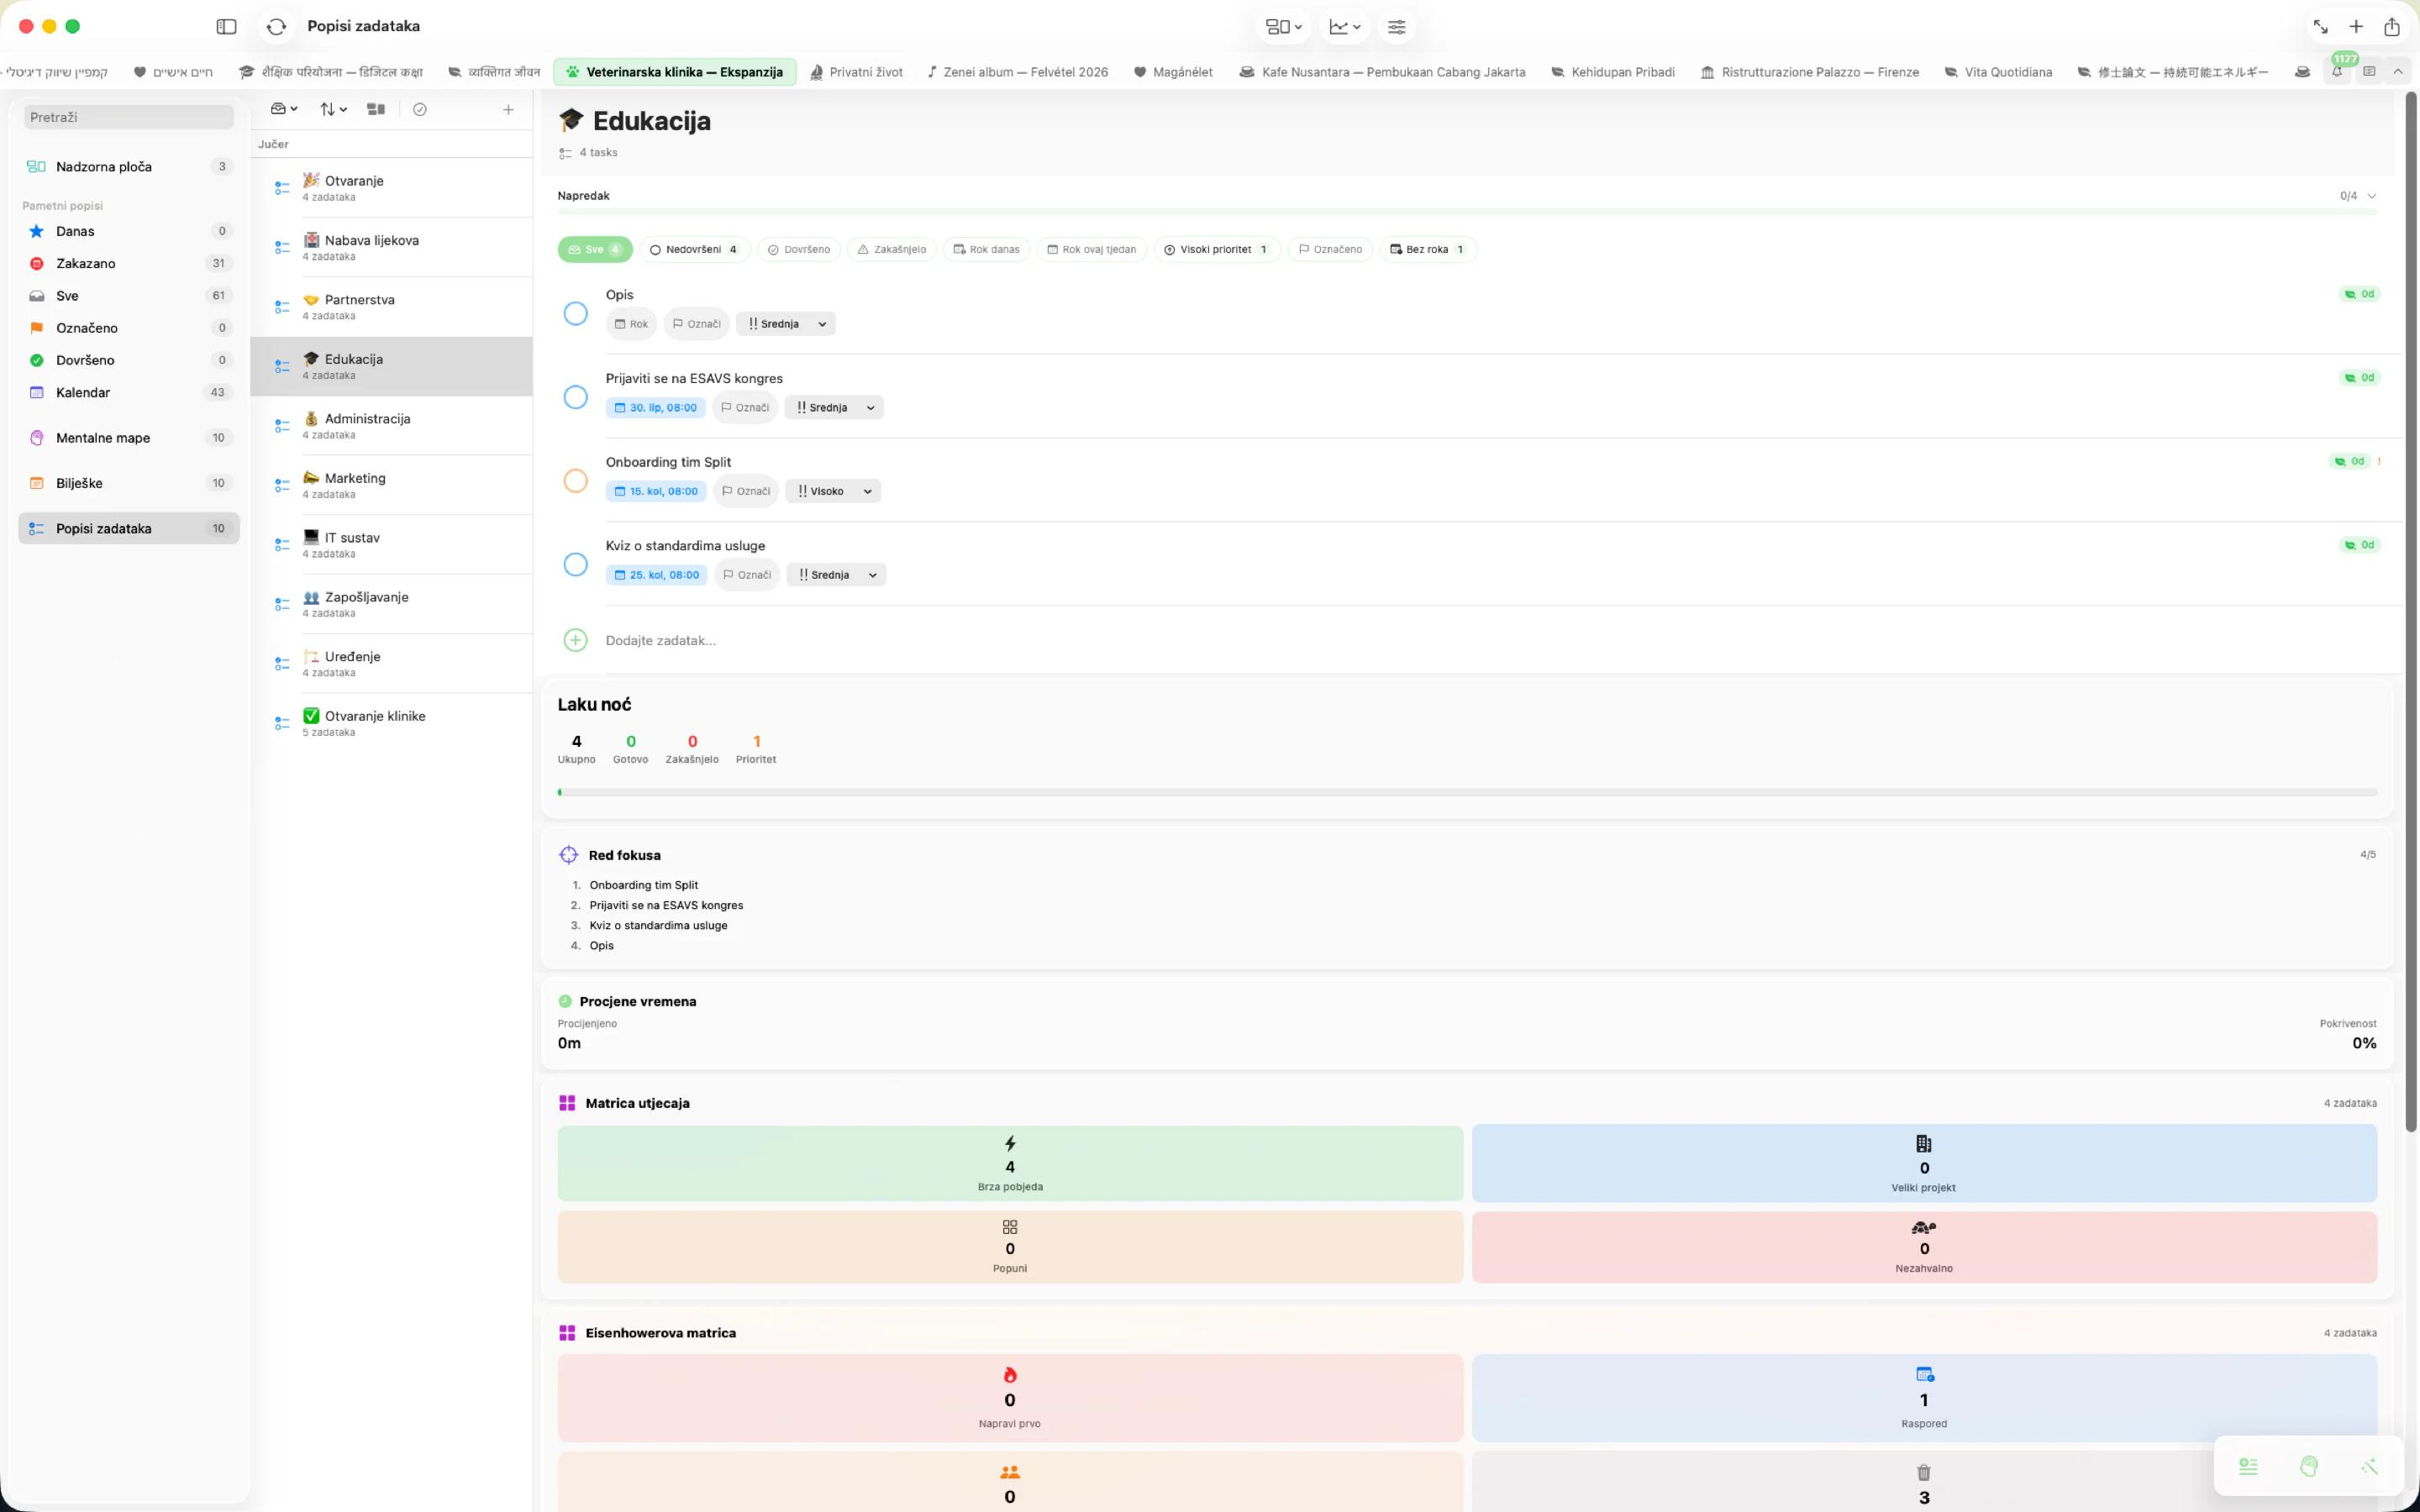Open the notifications bell icon
This screenshot has width=2420, height=1512.
[x=2337, y=72]
